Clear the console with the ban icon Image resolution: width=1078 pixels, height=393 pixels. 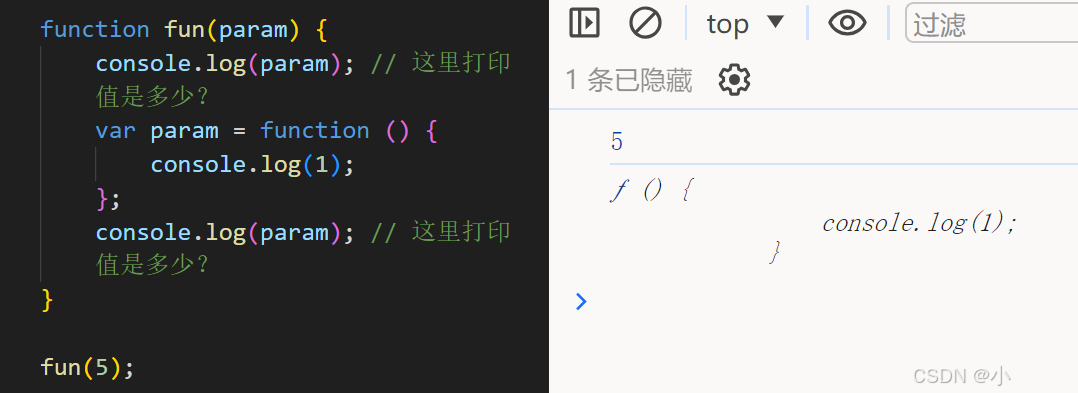tap(645, 23)
